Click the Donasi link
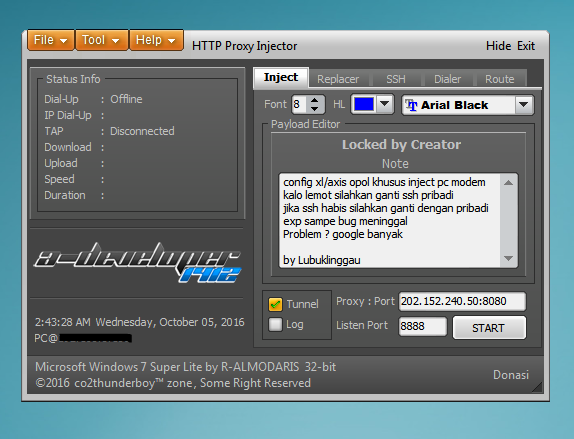The width and height of the screenshot is (574, 439). (x=511, y=375)
